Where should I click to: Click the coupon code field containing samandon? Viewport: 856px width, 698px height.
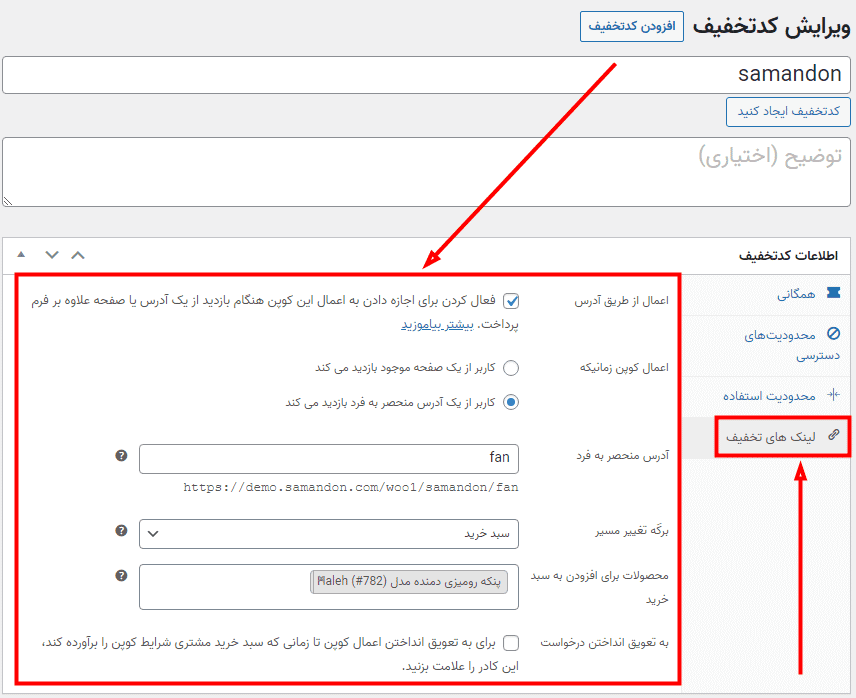(426, 75)
